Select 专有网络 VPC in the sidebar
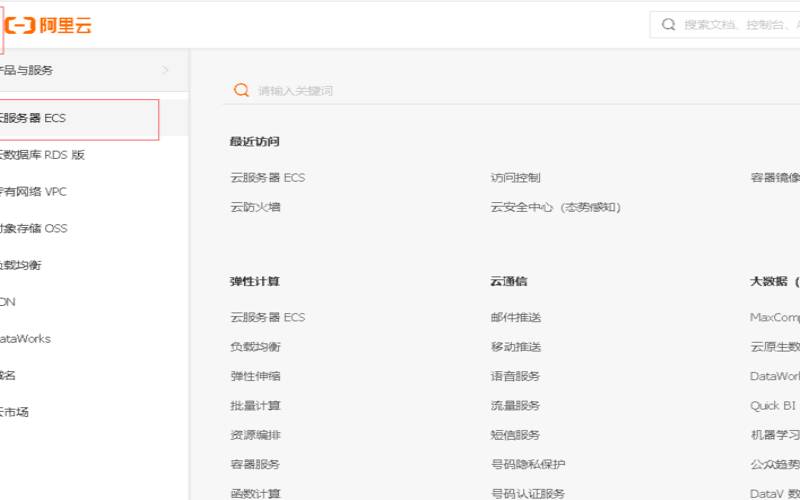 [x=33, y=191]
